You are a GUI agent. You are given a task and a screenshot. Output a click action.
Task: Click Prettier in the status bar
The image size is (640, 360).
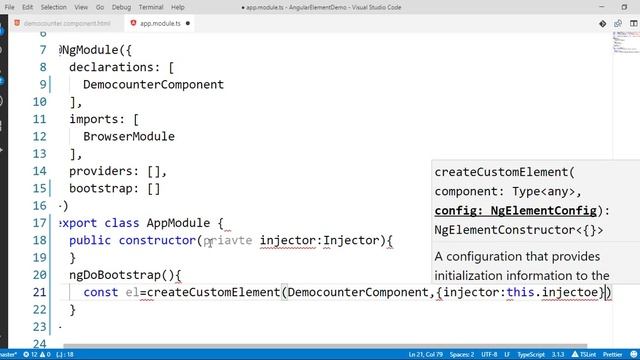coord(612,354)
